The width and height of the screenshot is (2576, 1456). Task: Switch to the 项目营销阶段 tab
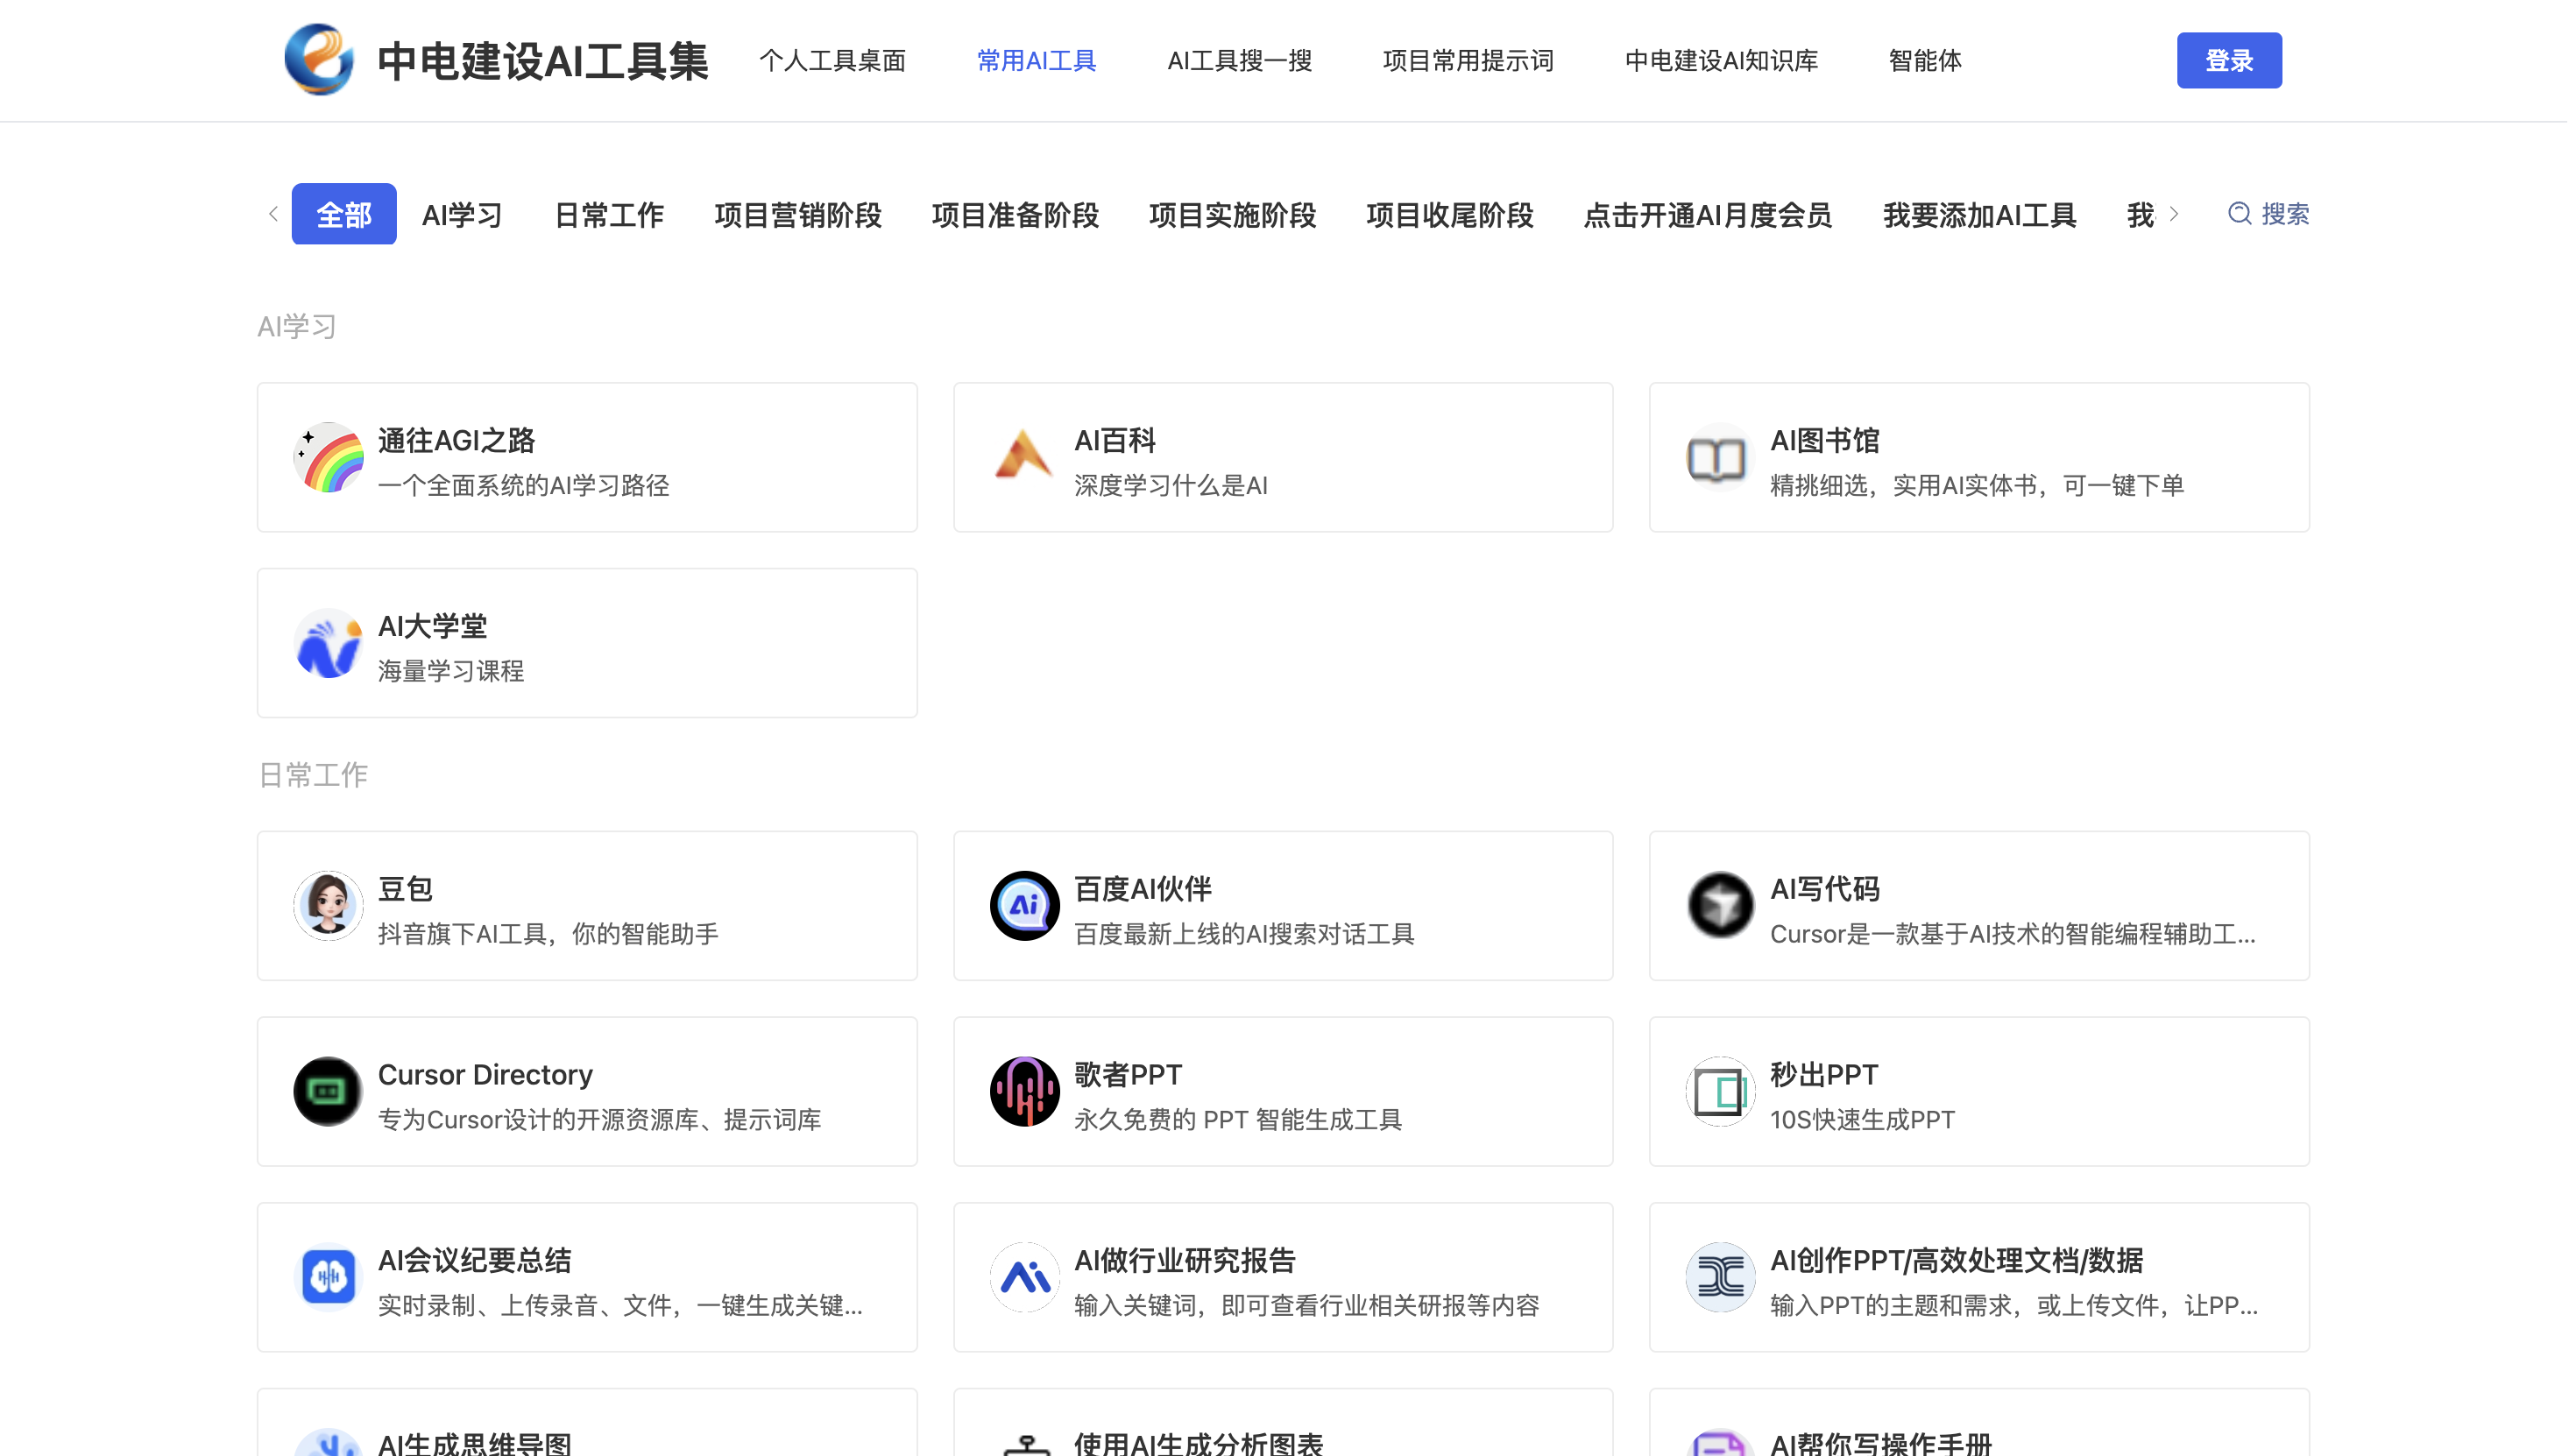801,216
